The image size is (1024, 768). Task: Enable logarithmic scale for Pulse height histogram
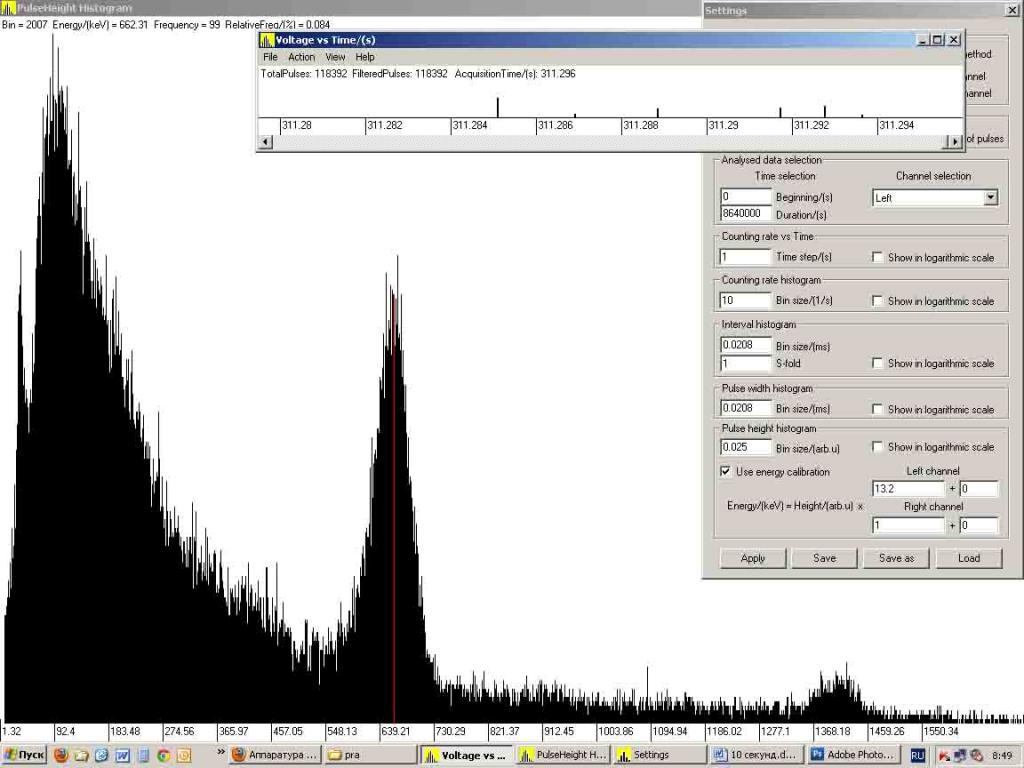point(877,447)
